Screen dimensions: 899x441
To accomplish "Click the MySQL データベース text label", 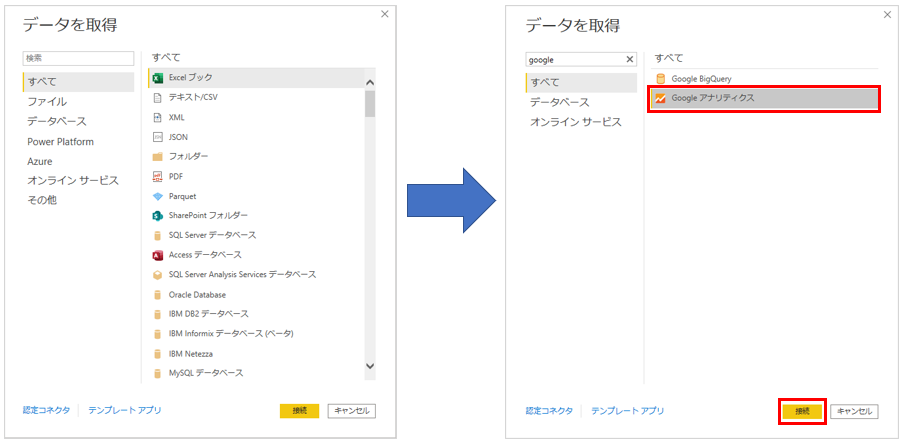I will (x=206, y=373).
